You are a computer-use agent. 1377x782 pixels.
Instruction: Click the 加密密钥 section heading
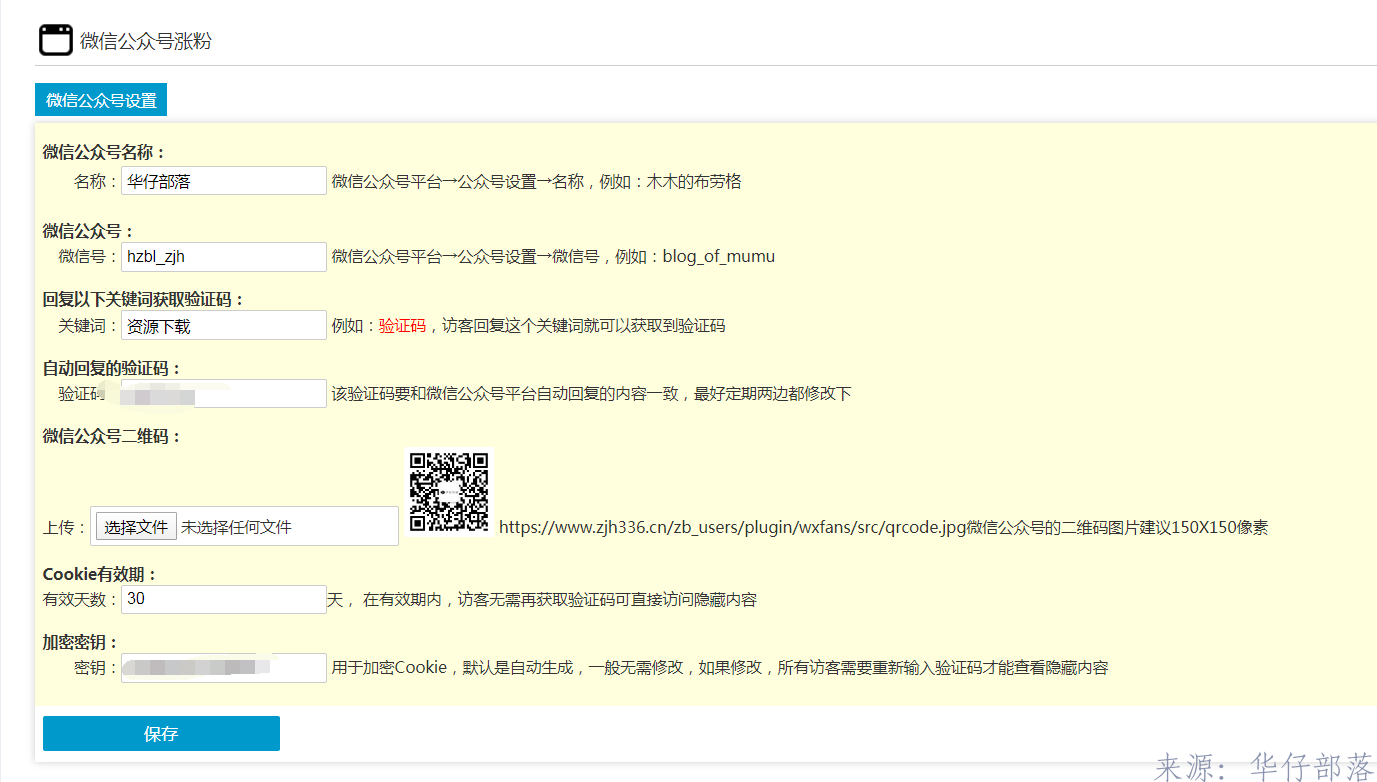[80, 642]
